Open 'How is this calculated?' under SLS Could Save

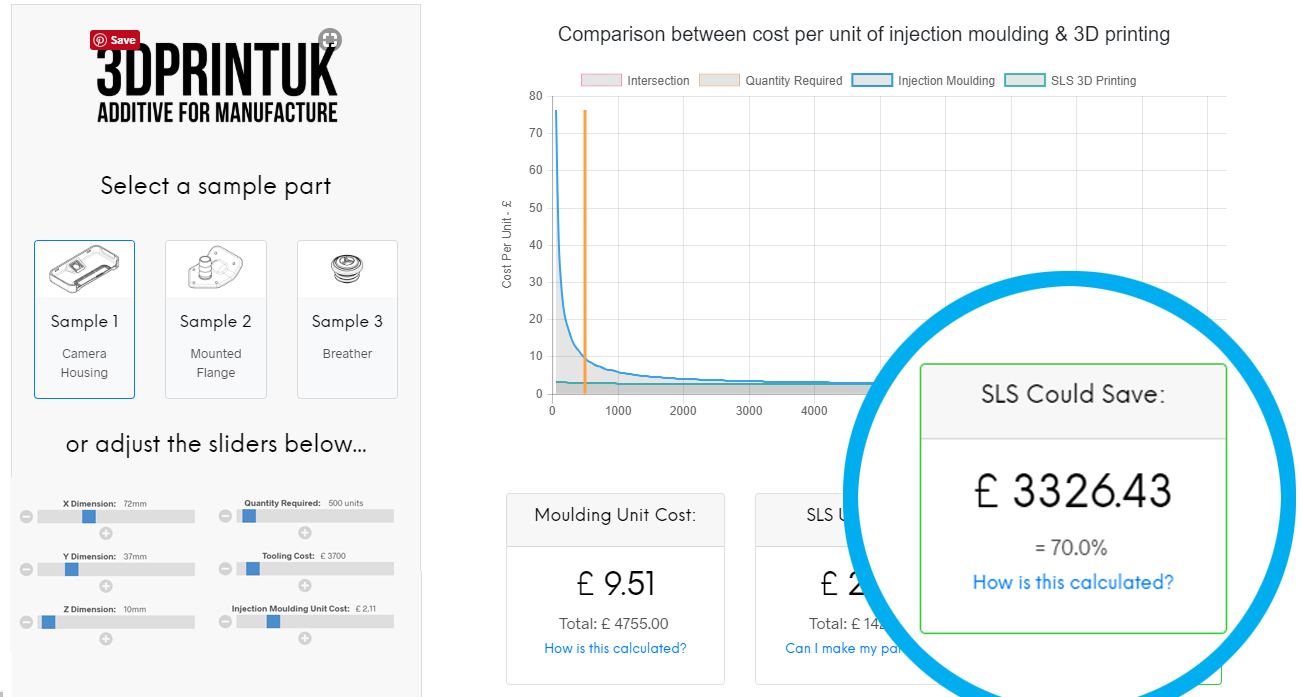pos(1073,582)
